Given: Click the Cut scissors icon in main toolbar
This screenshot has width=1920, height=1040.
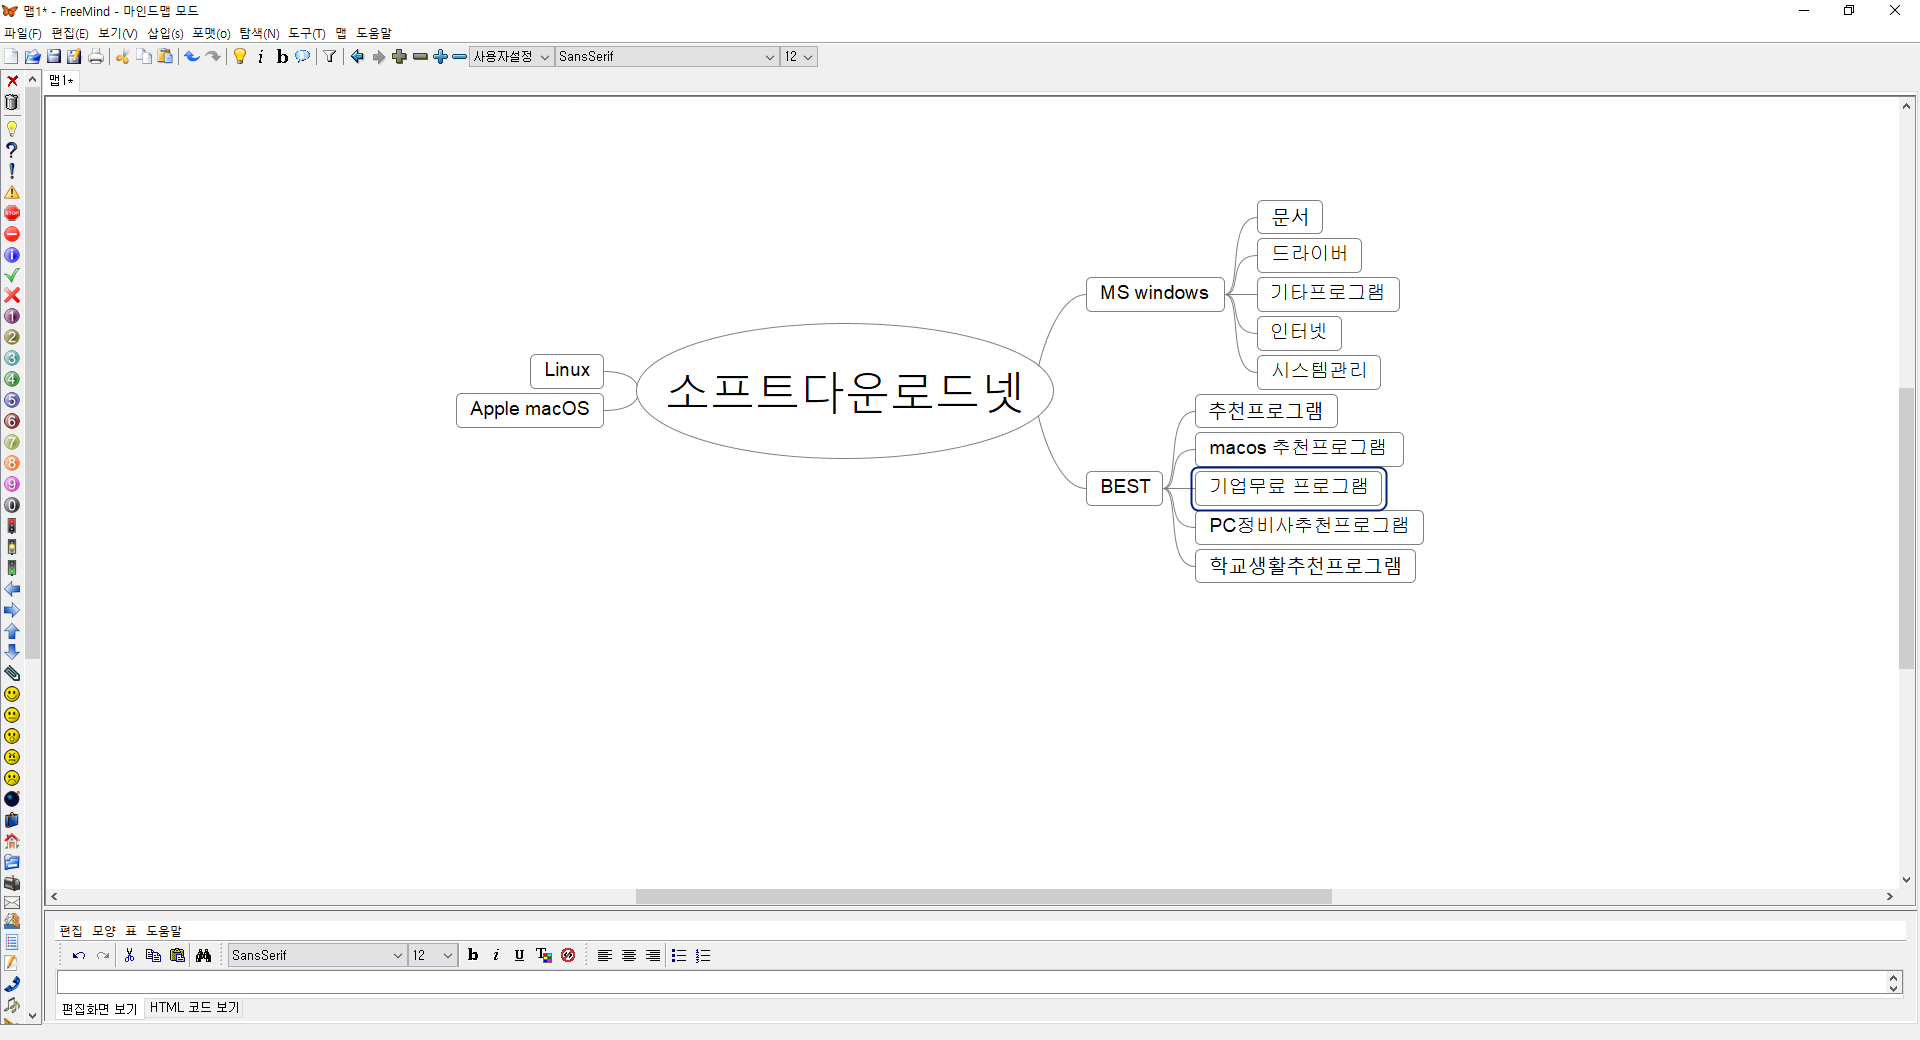Looking at the screenshot, I should 123,57.
